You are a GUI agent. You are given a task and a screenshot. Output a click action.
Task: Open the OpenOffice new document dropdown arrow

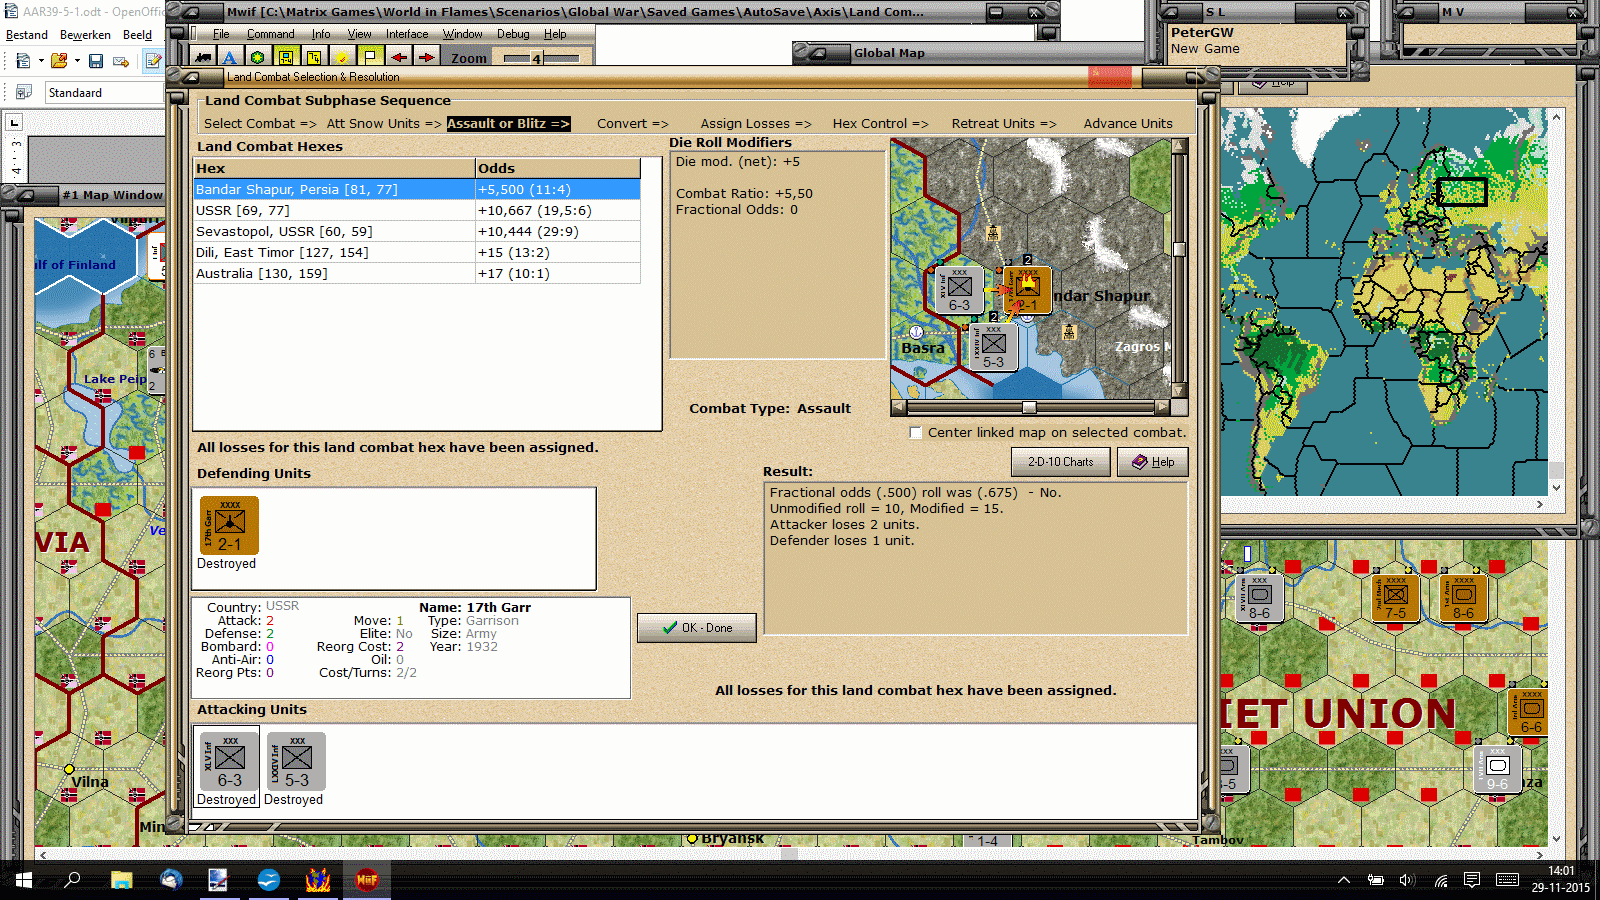(41, 62)
